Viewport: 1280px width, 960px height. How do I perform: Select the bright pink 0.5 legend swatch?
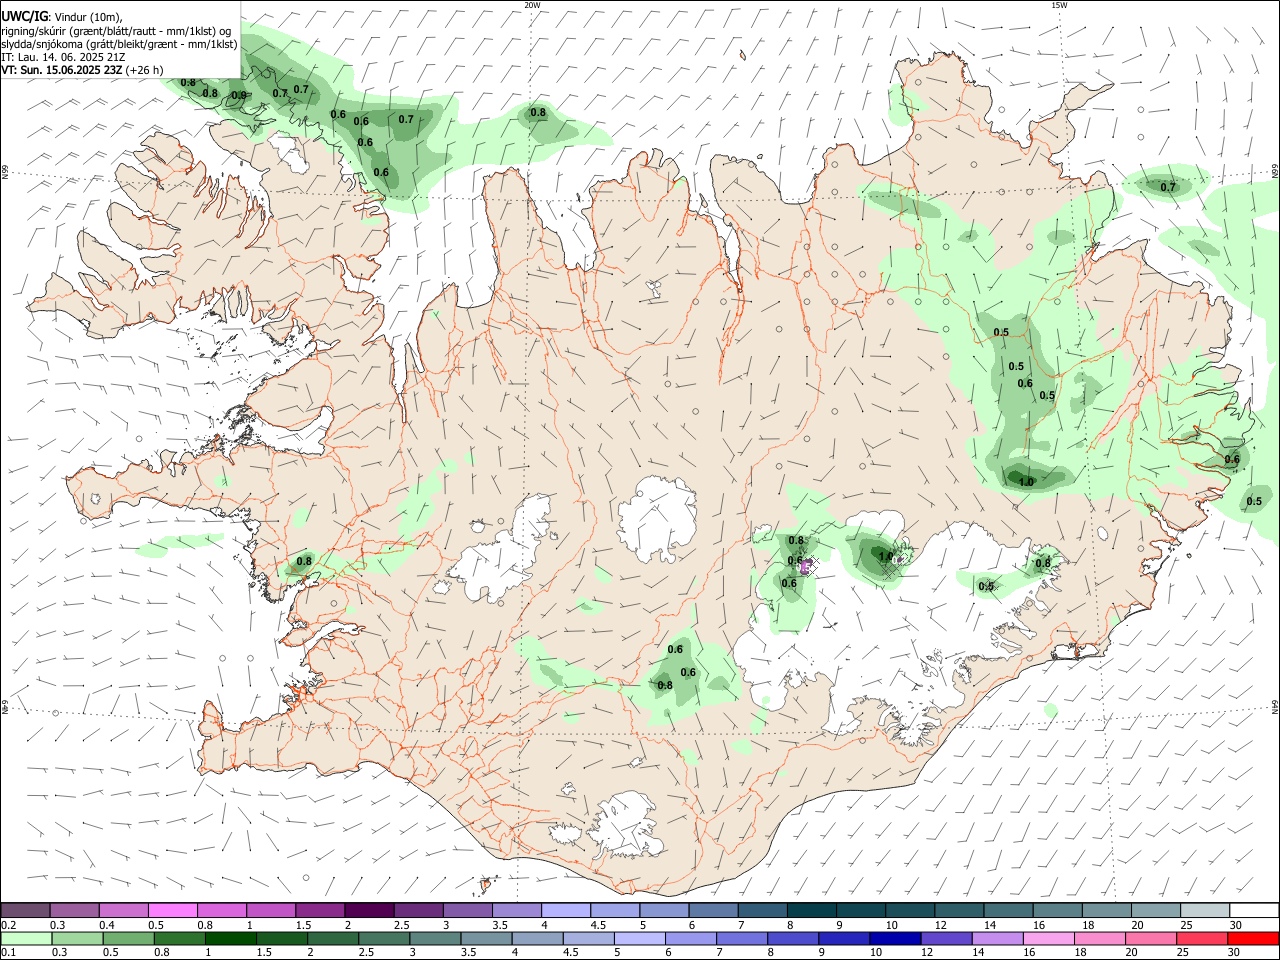(173, 910)
